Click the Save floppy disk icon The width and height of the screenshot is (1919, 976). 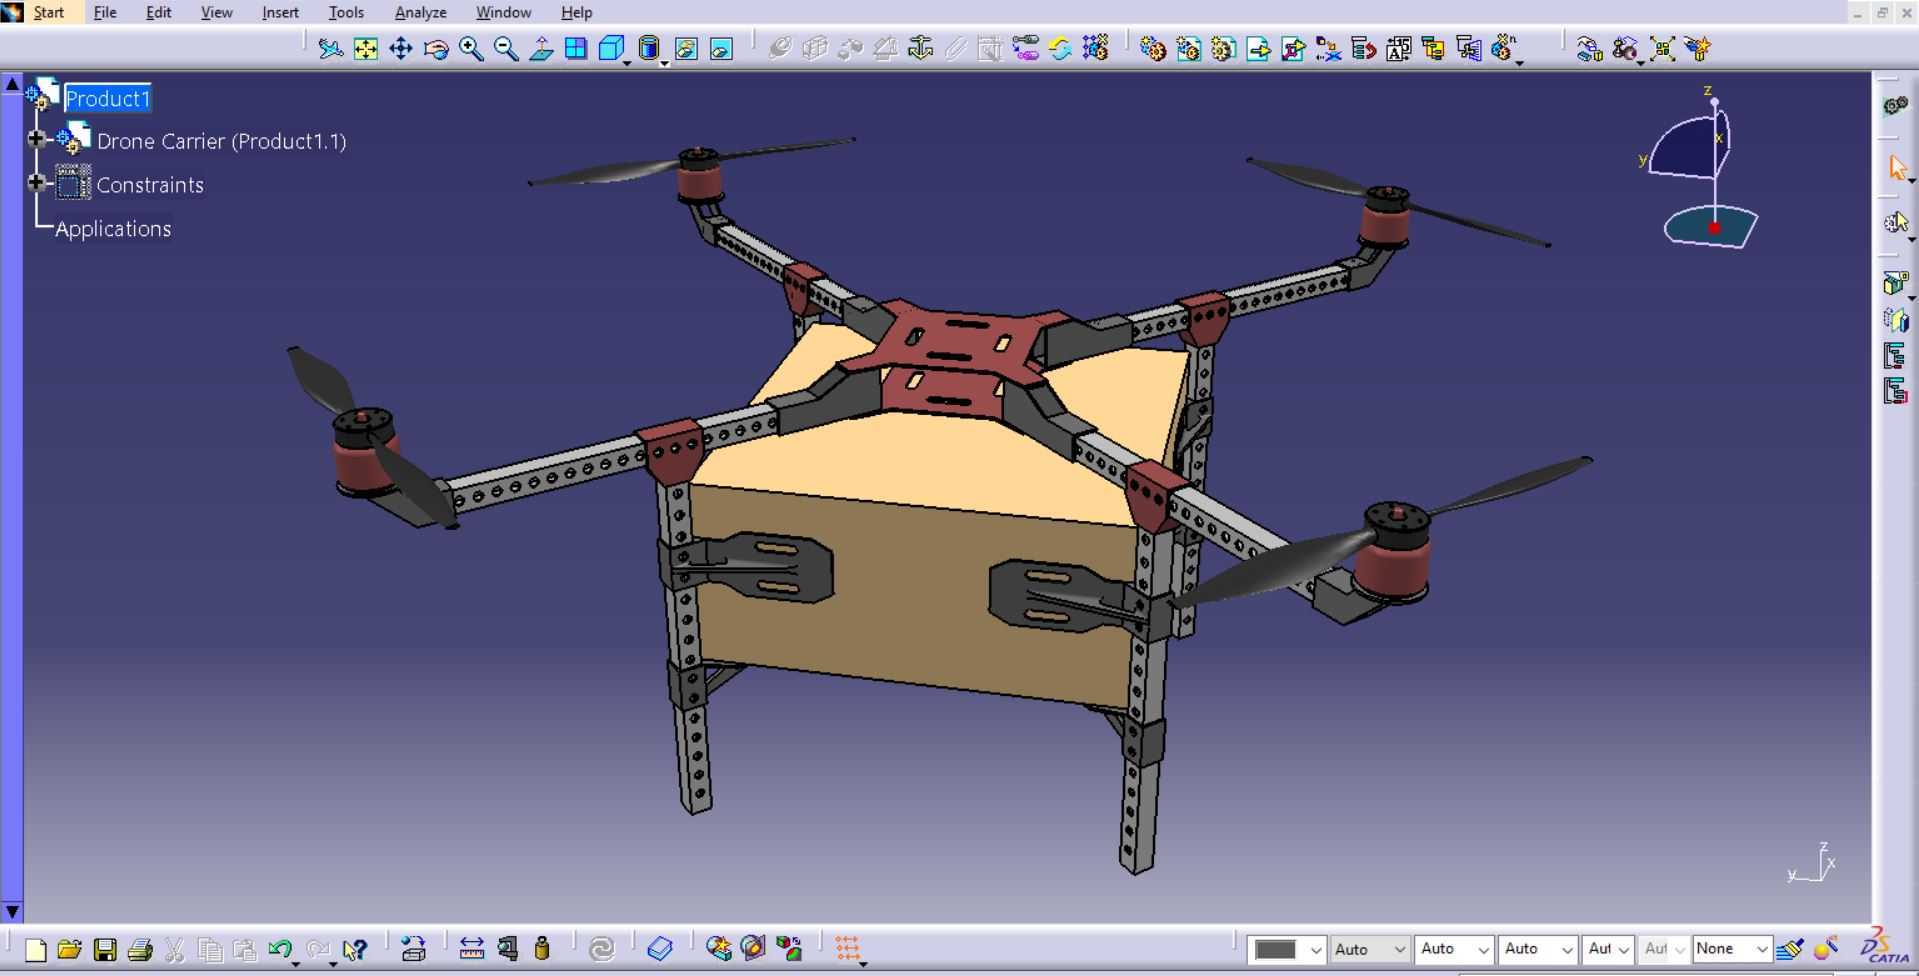tap(105, 949)
